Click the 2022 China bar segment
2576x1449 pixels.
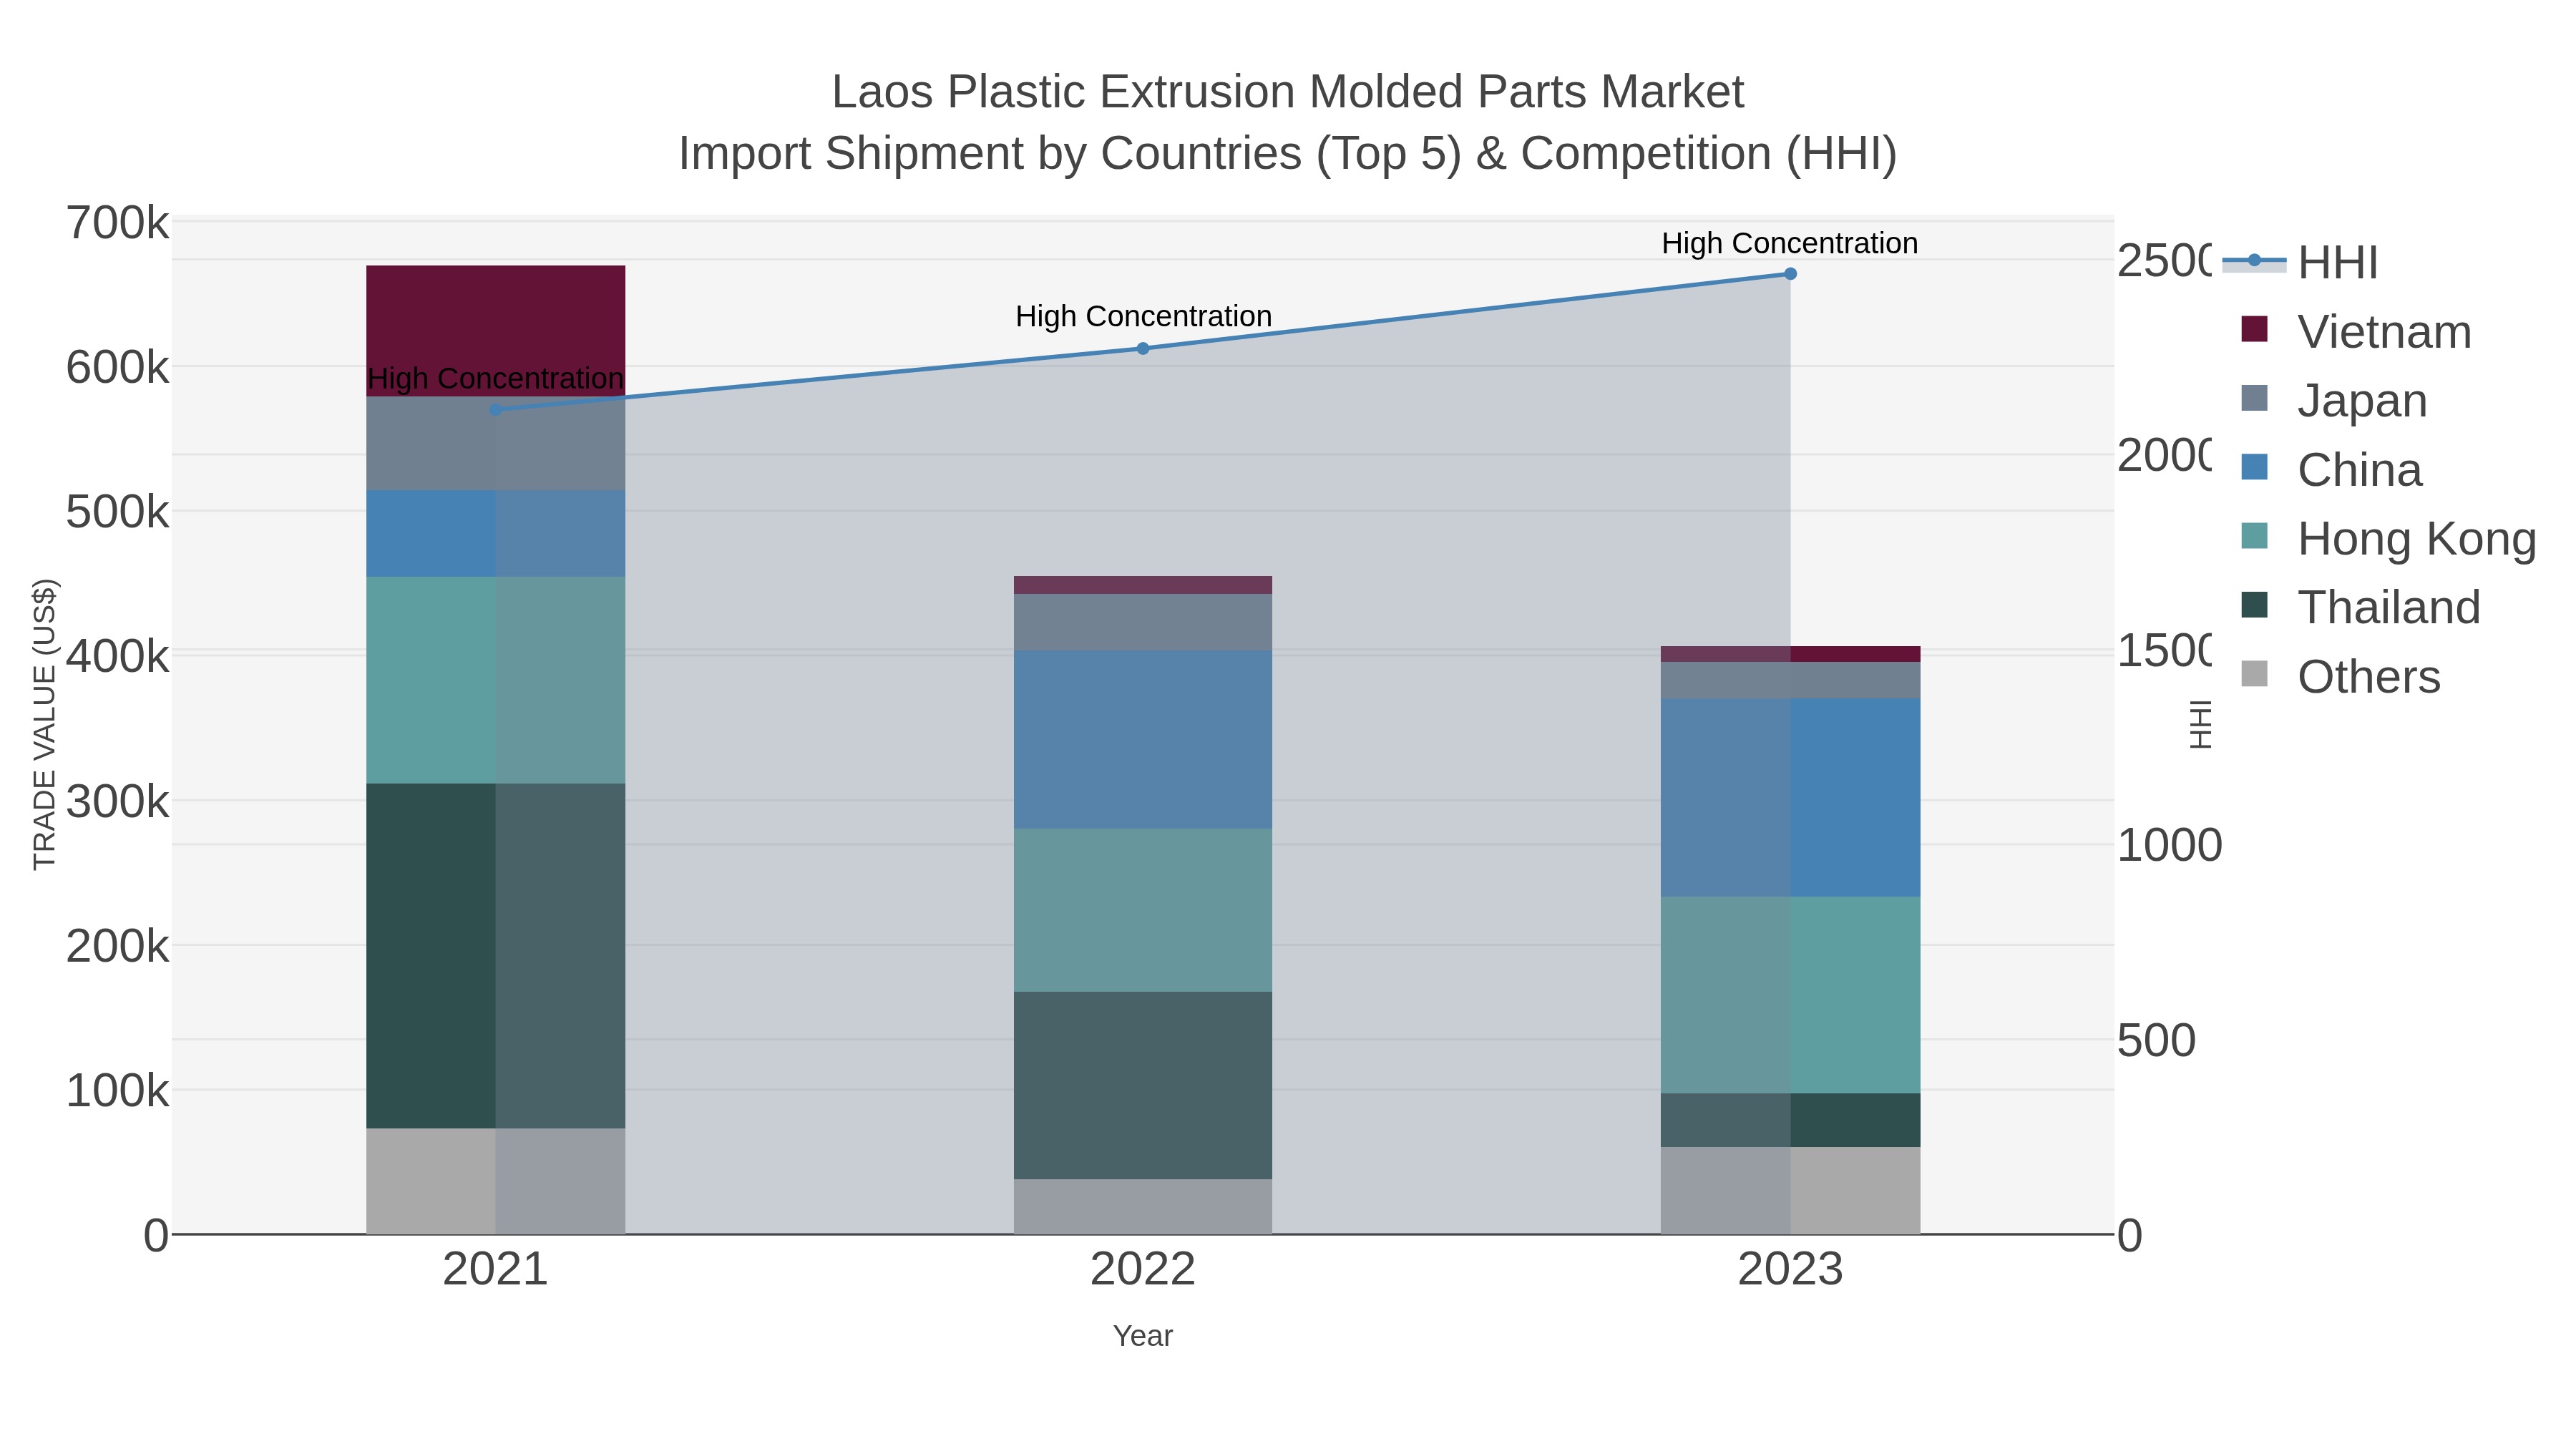click(1143, 740)
